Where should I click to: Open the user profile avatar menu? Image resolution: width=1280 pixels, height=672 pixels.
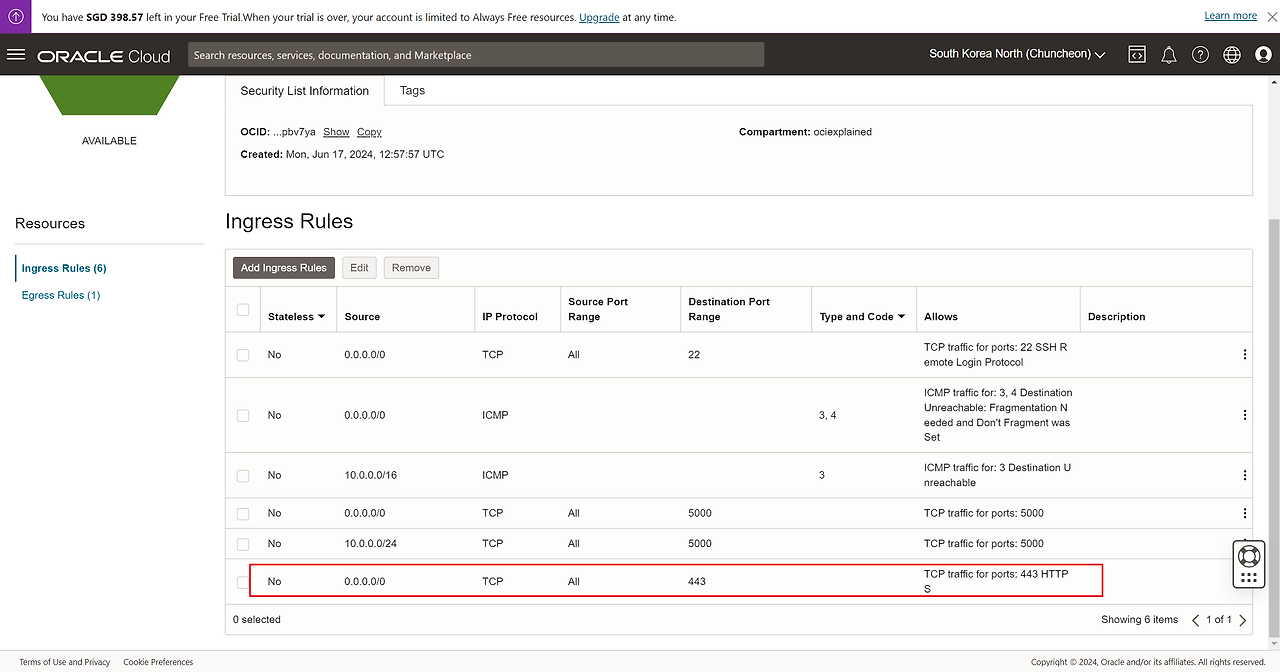[1263, 55]
